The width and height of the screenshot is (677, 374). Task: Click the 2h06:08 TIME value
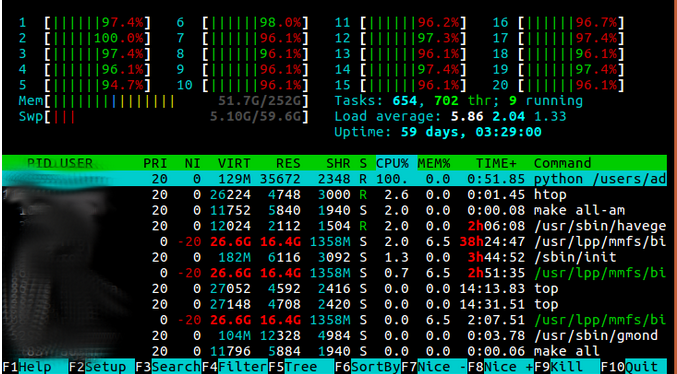tap(497, 225)
